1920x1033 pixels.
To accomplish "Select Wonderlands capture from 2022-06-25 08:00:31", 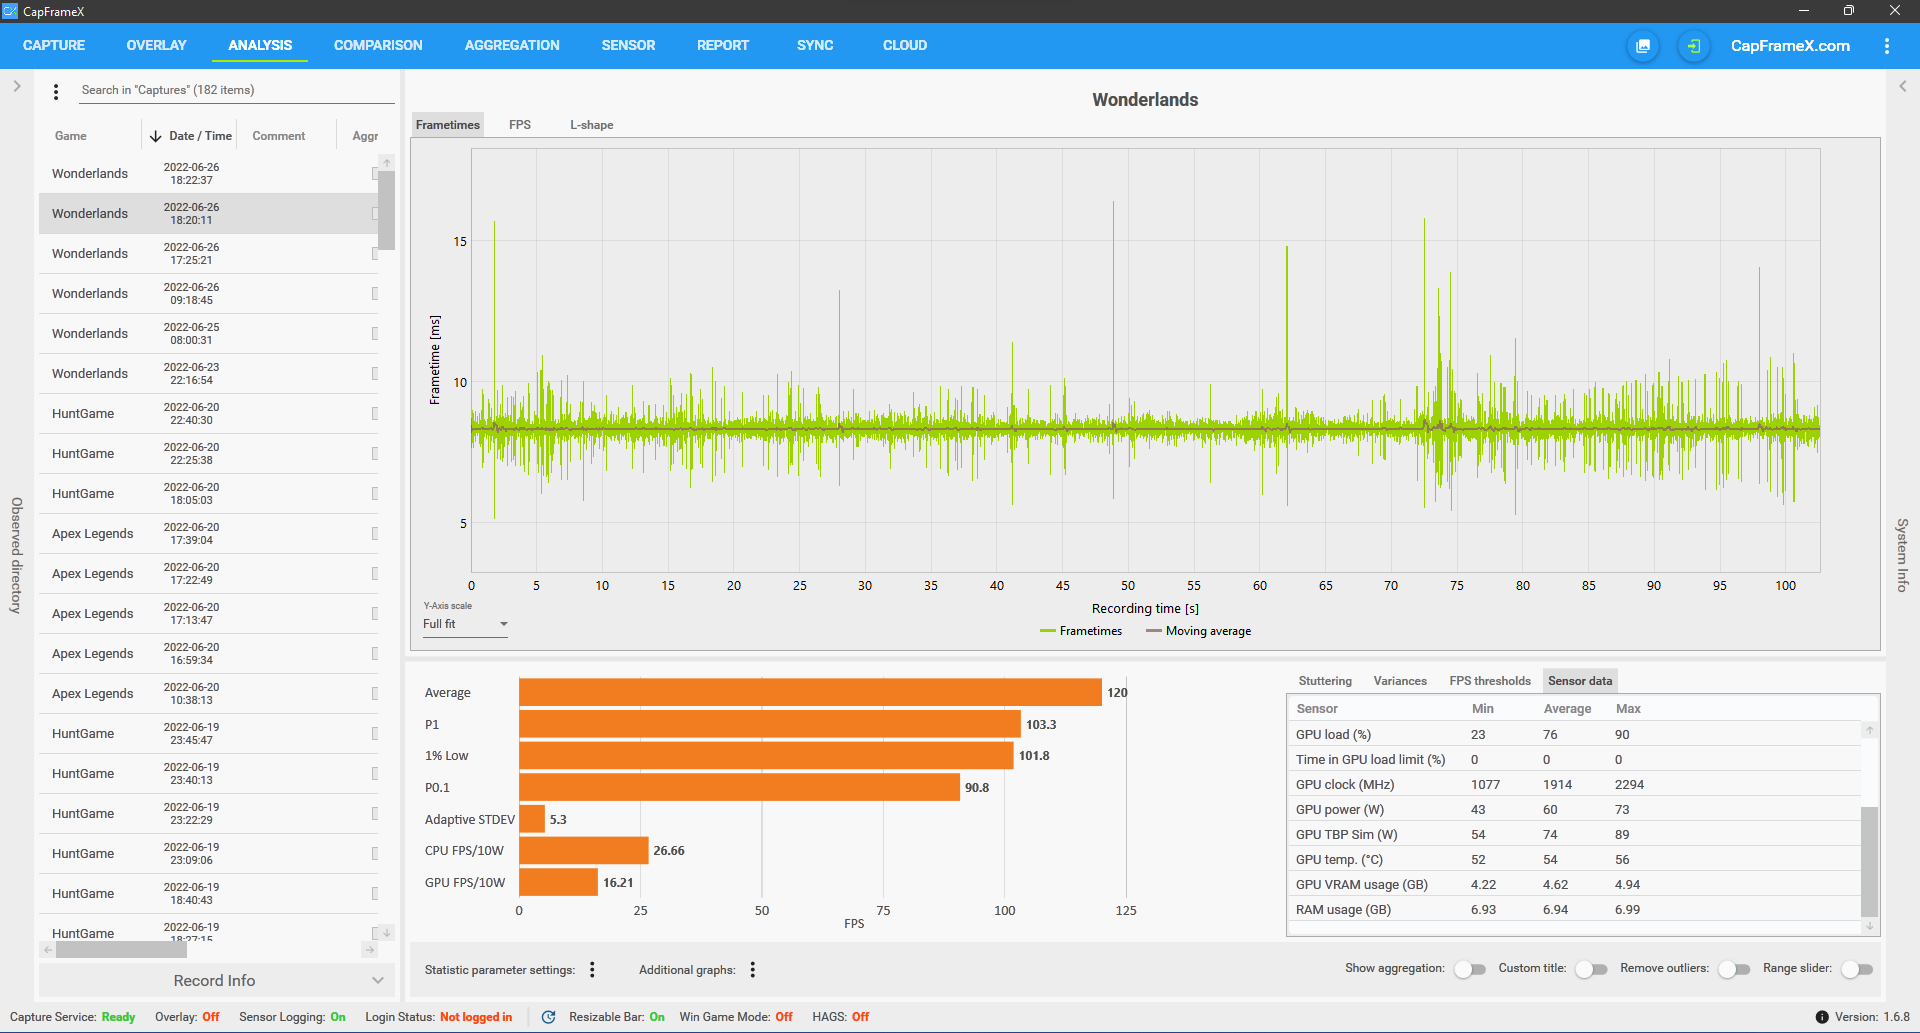I will (x=209, y=334).
